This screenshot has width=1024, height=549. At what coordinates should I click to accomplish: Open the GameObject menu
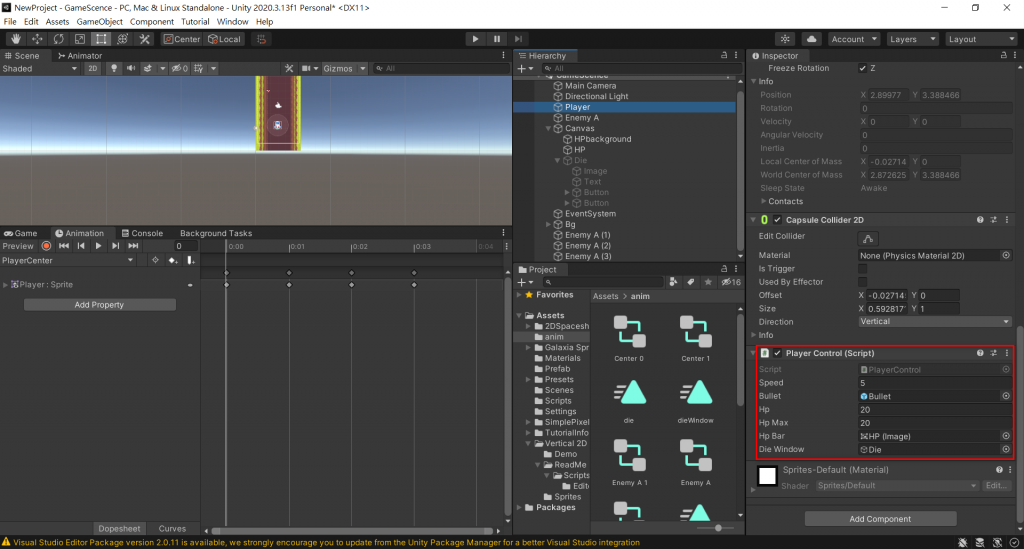pyautogui.click(x=99, y=22)
